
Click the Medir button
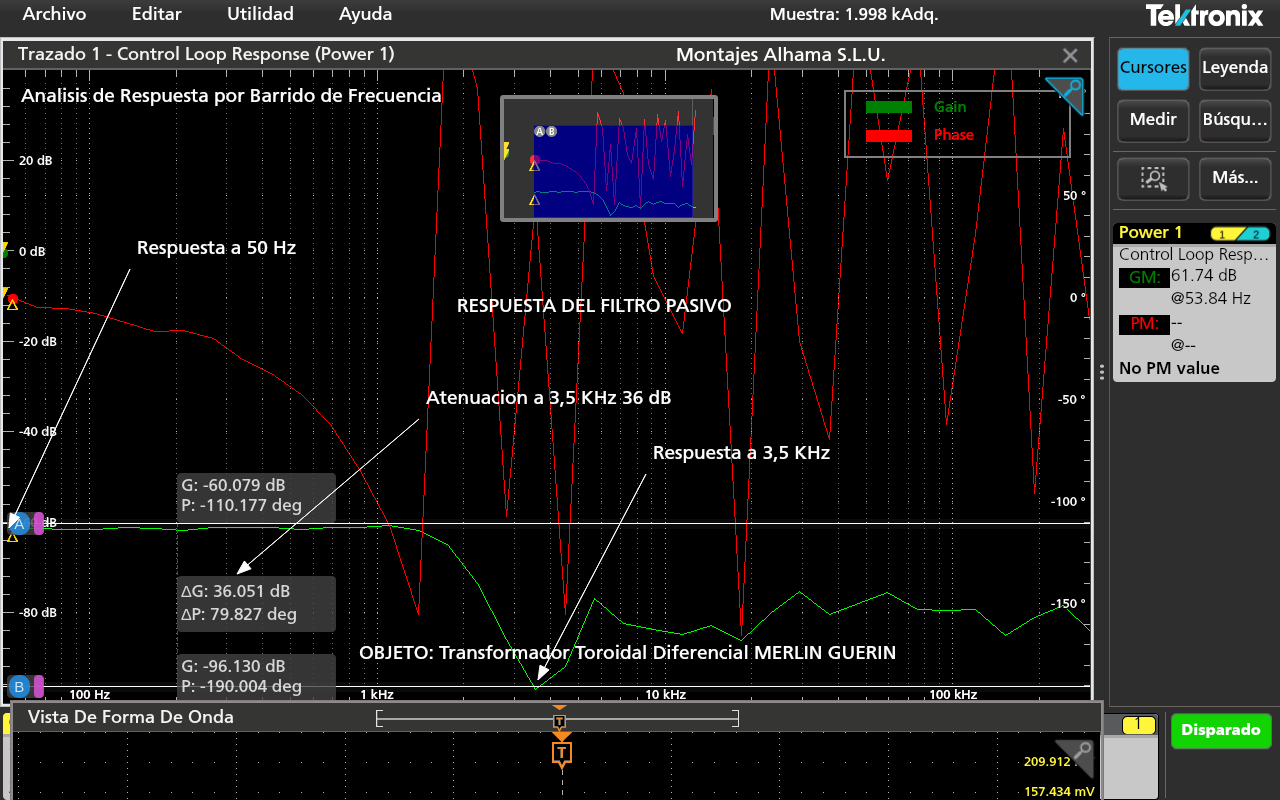pos(1153,120)
